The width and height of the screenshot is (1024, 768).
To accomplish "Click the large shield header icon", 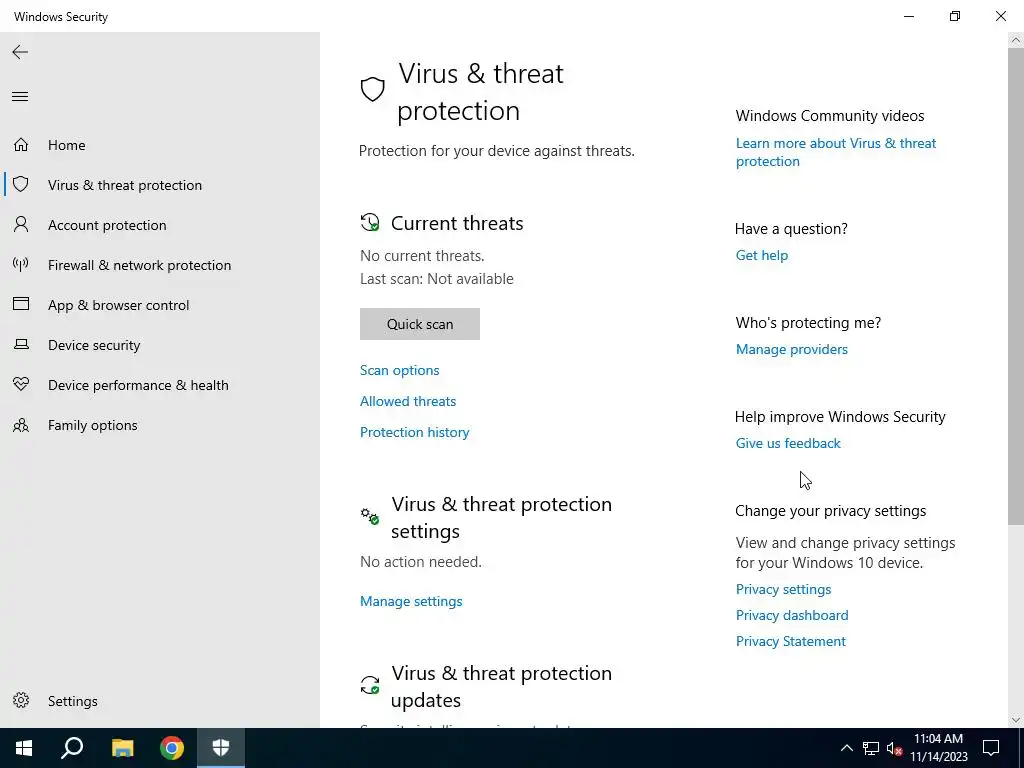I will pos(372,89).
